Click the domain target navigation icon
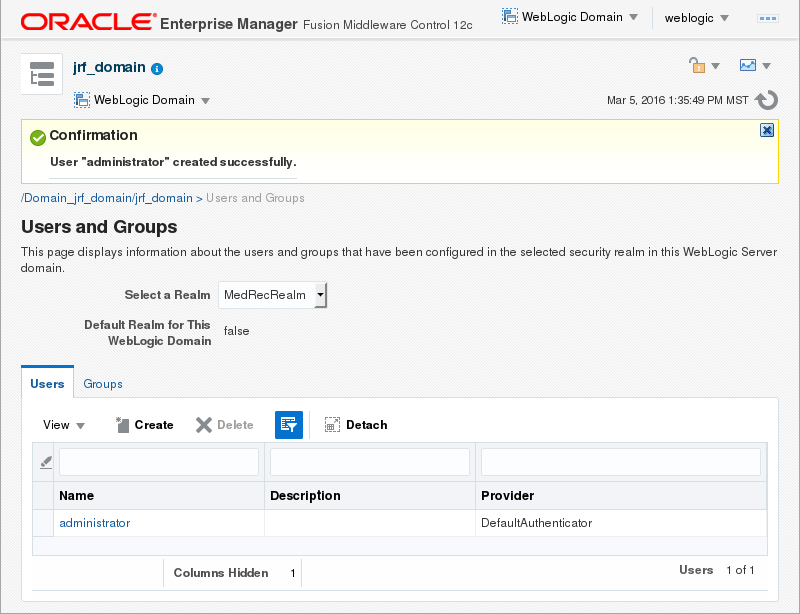Screen dimensions: 800x614 42,73
